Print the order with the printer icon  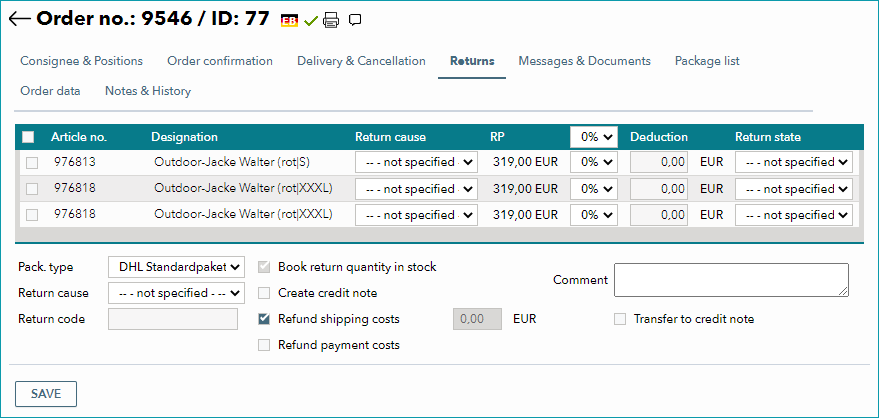[x=331, y=21]
